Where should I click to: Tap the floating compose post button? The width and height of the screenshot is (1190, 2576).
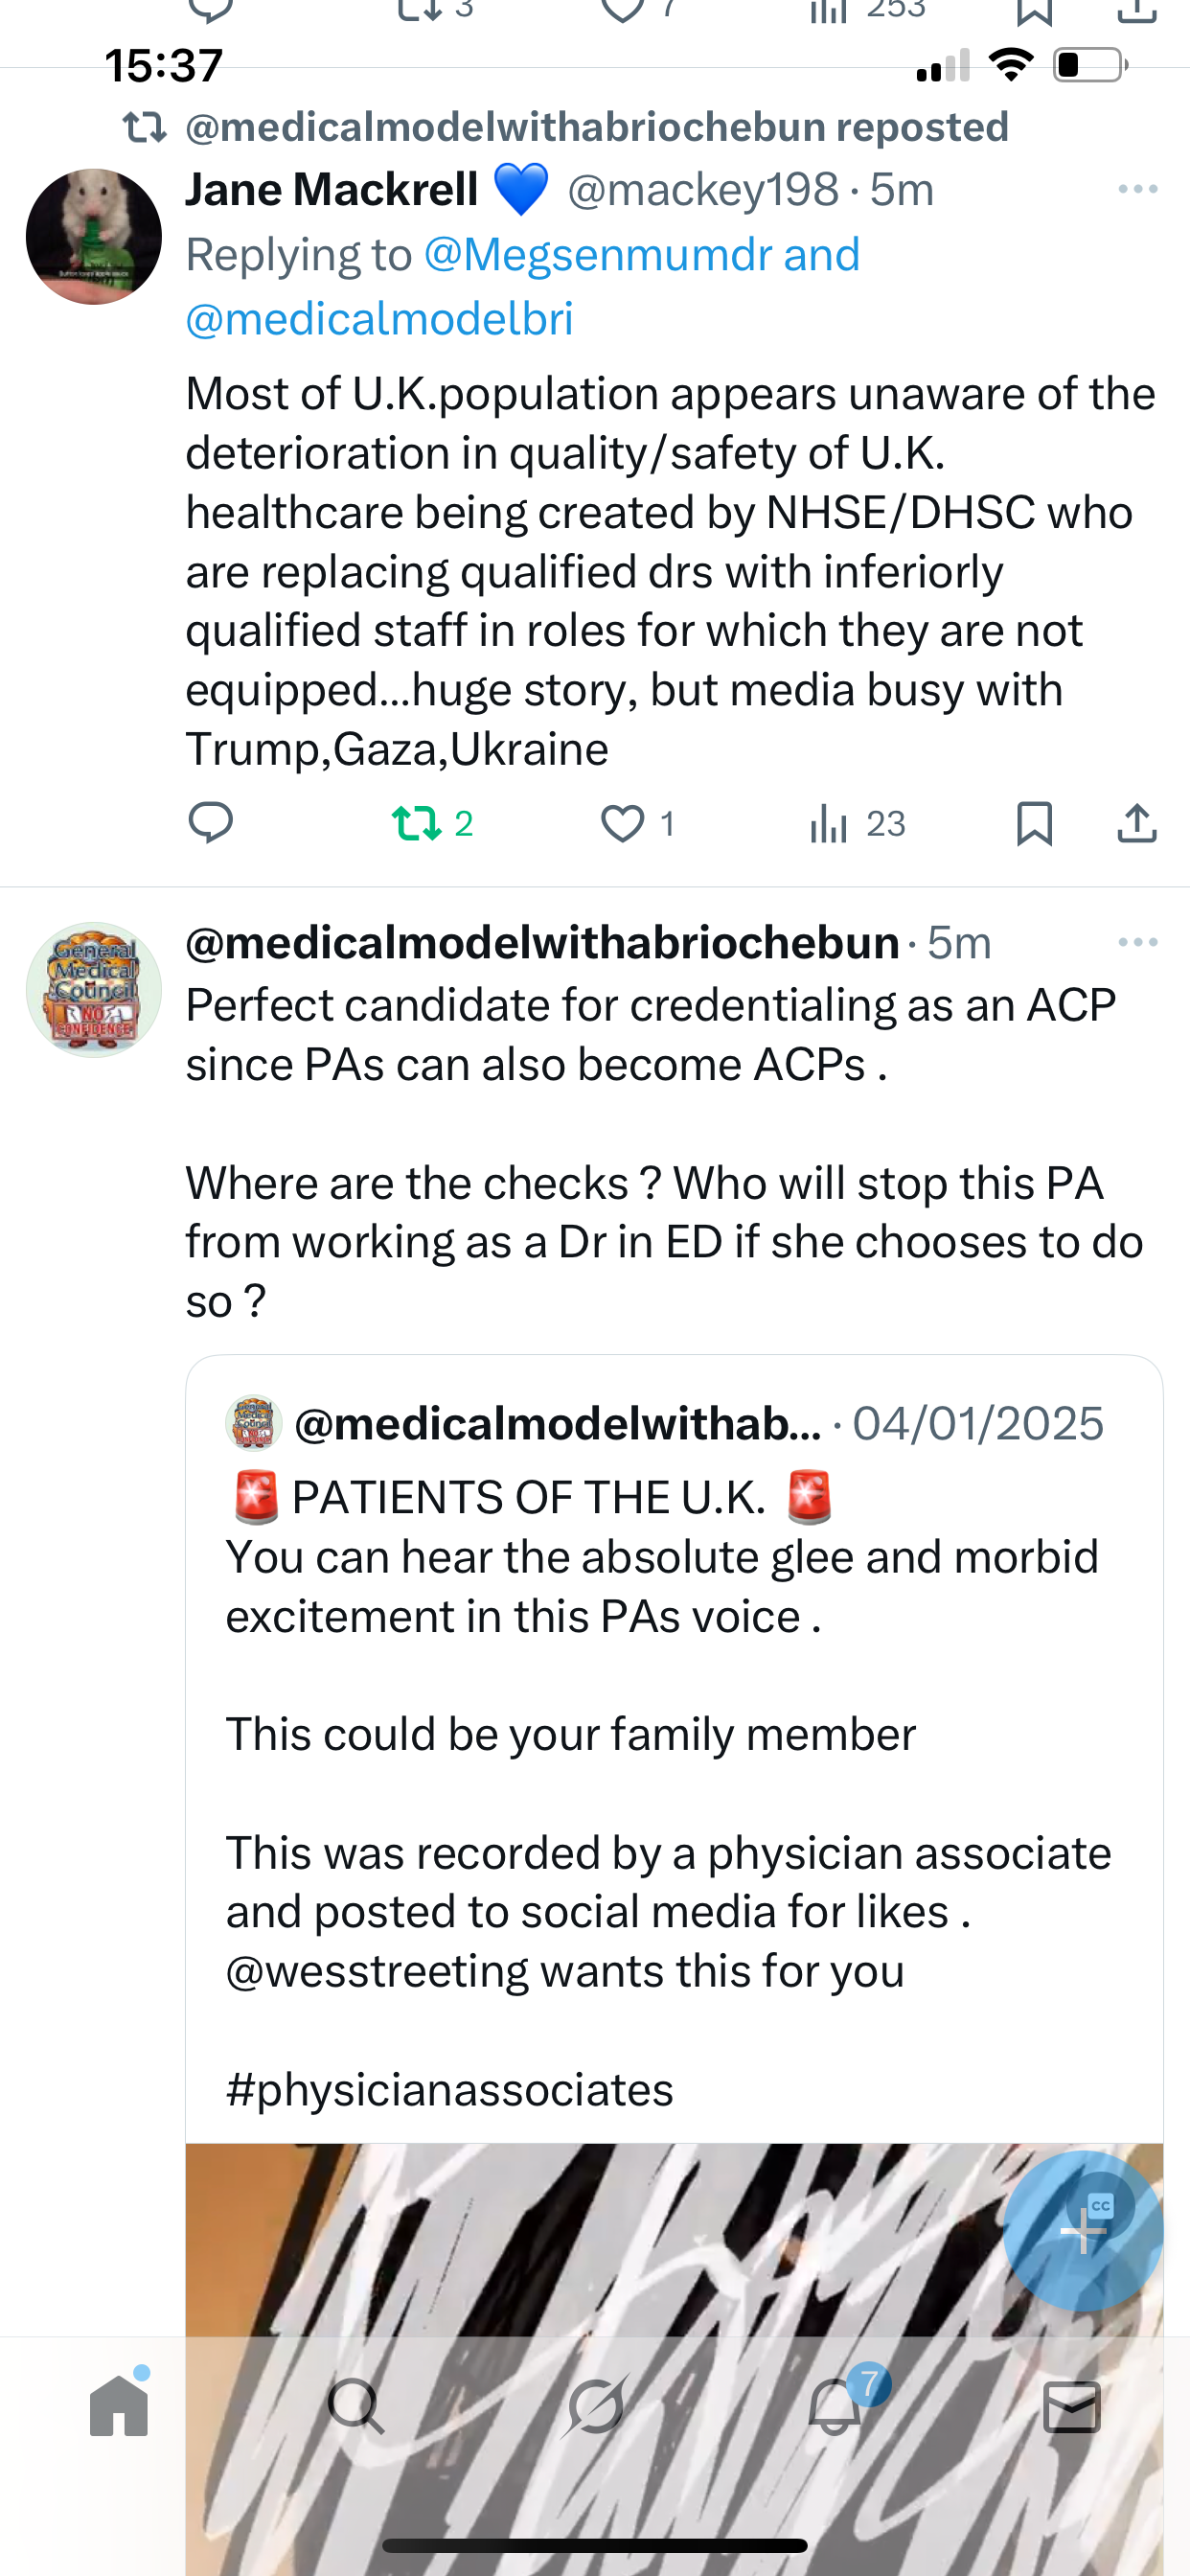[1083, 2231]
